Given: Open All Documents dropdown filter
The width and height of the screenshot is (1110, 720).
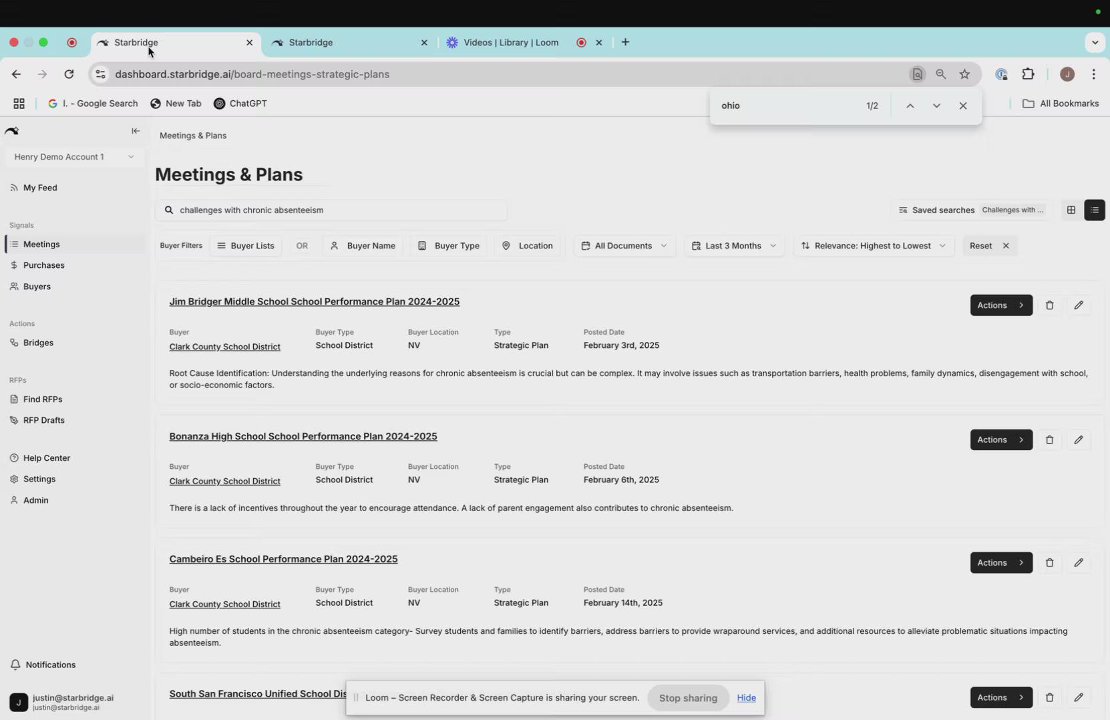Looking at the screenshot, I should pos(624,246).
